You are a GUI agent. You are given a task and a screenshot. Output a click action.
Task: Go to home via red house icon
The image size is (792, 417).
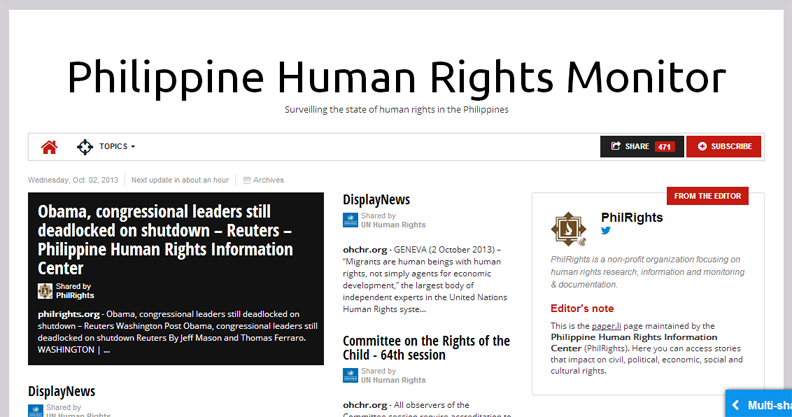[x=49, y=147]
